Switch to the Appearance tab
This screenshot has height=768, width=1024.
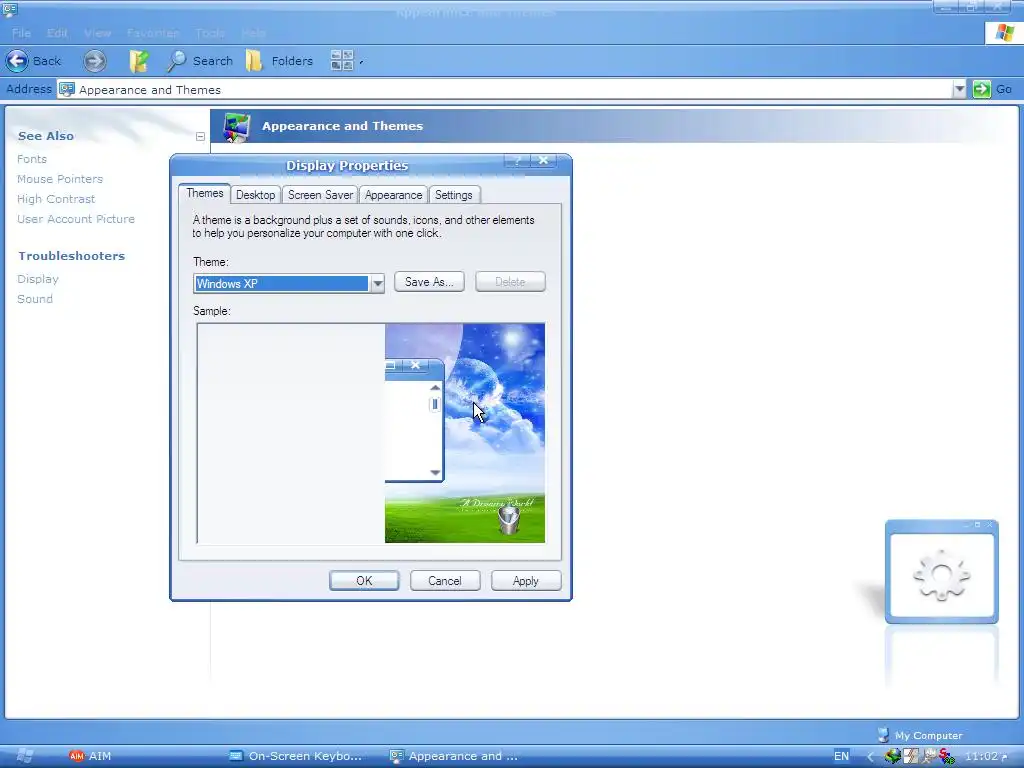393,195
